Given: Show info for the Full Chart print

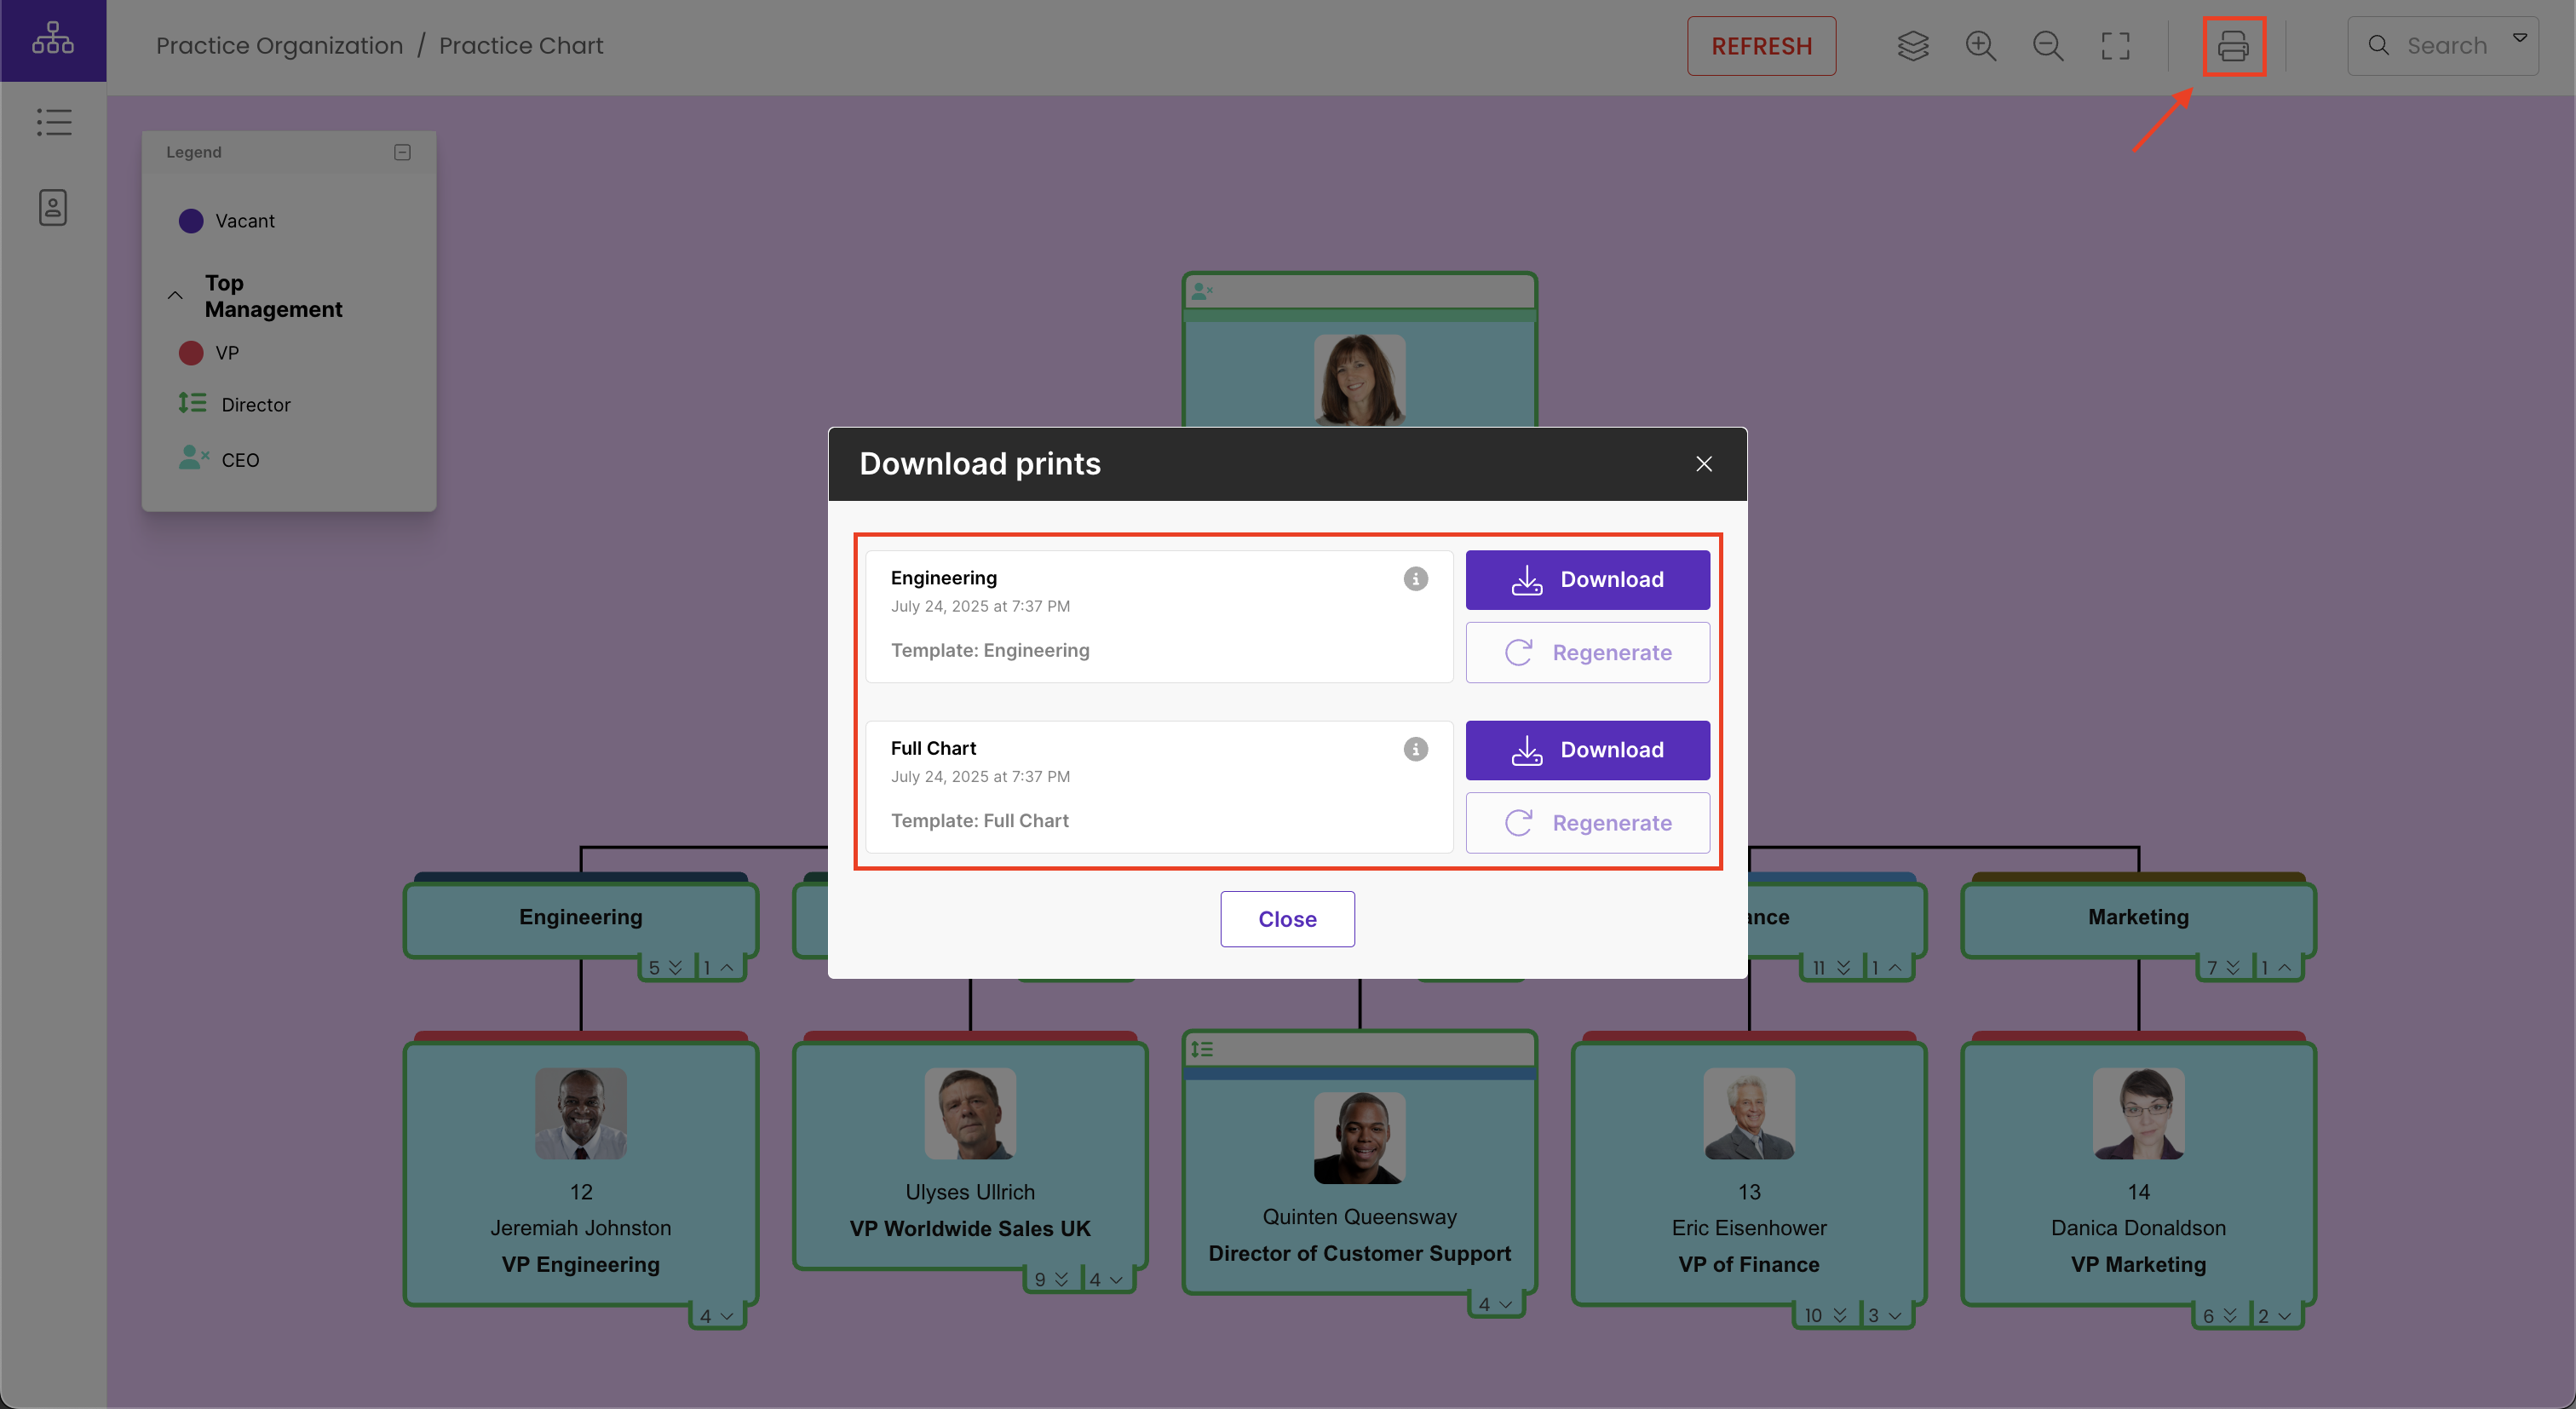Looking at the screenshot, I should click(x=1415, y=749).
